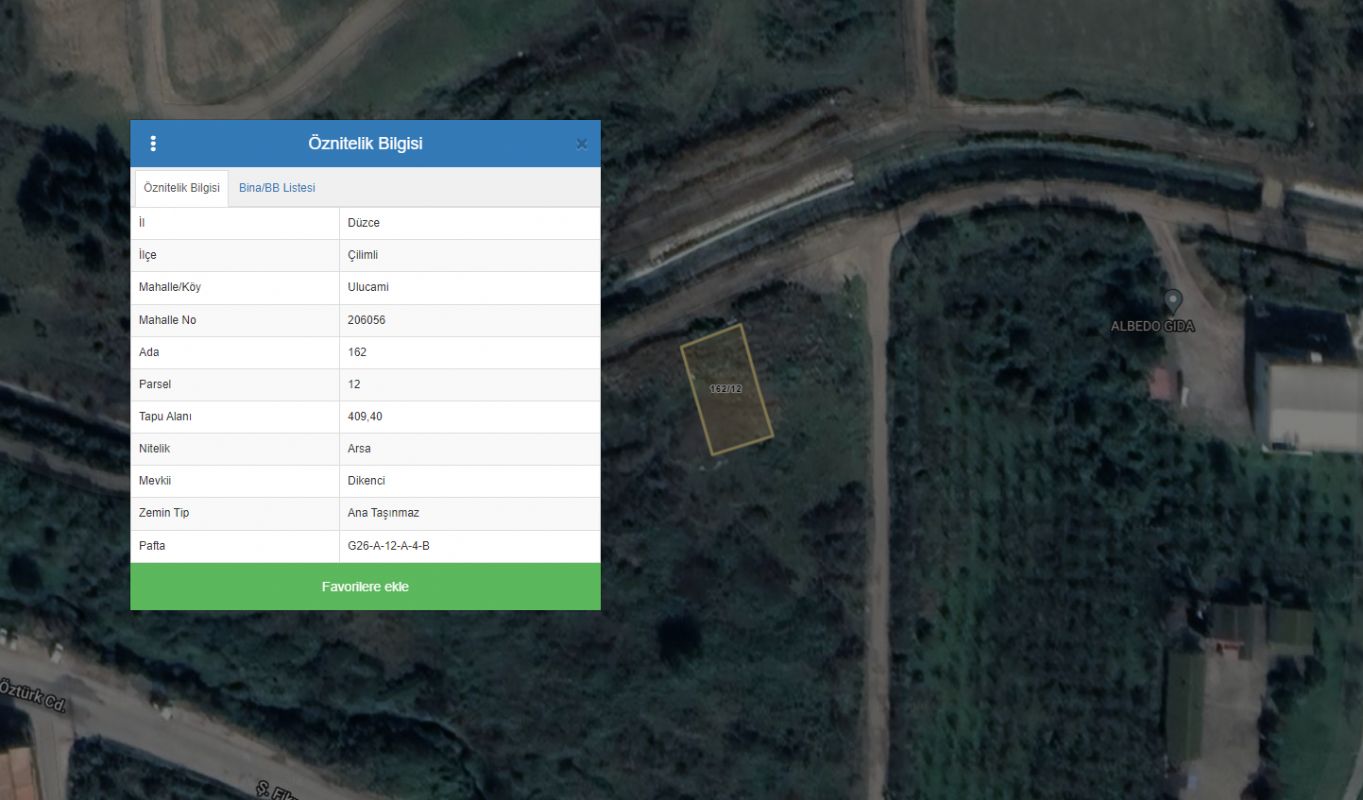Click the Parsel value 12 in table

354,384
